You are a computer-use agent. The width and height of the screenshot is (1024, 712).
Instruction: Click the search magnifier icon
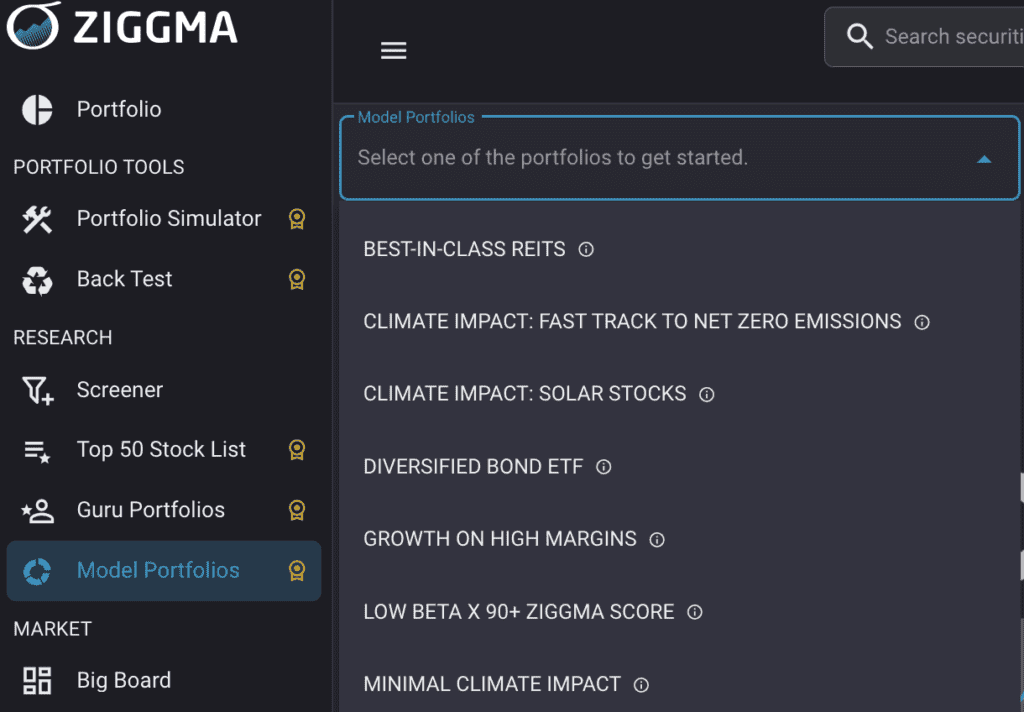[859, 37]
